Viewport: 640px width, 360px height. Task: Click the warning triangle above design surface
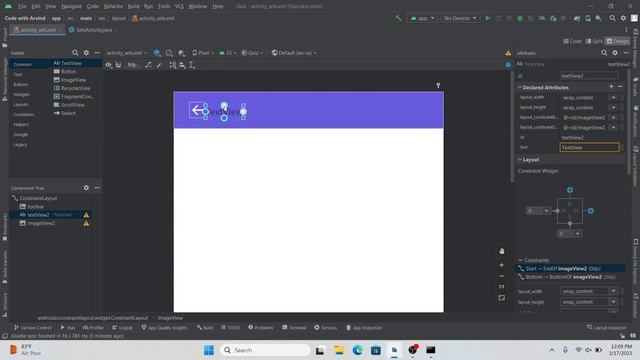[508, 53]
